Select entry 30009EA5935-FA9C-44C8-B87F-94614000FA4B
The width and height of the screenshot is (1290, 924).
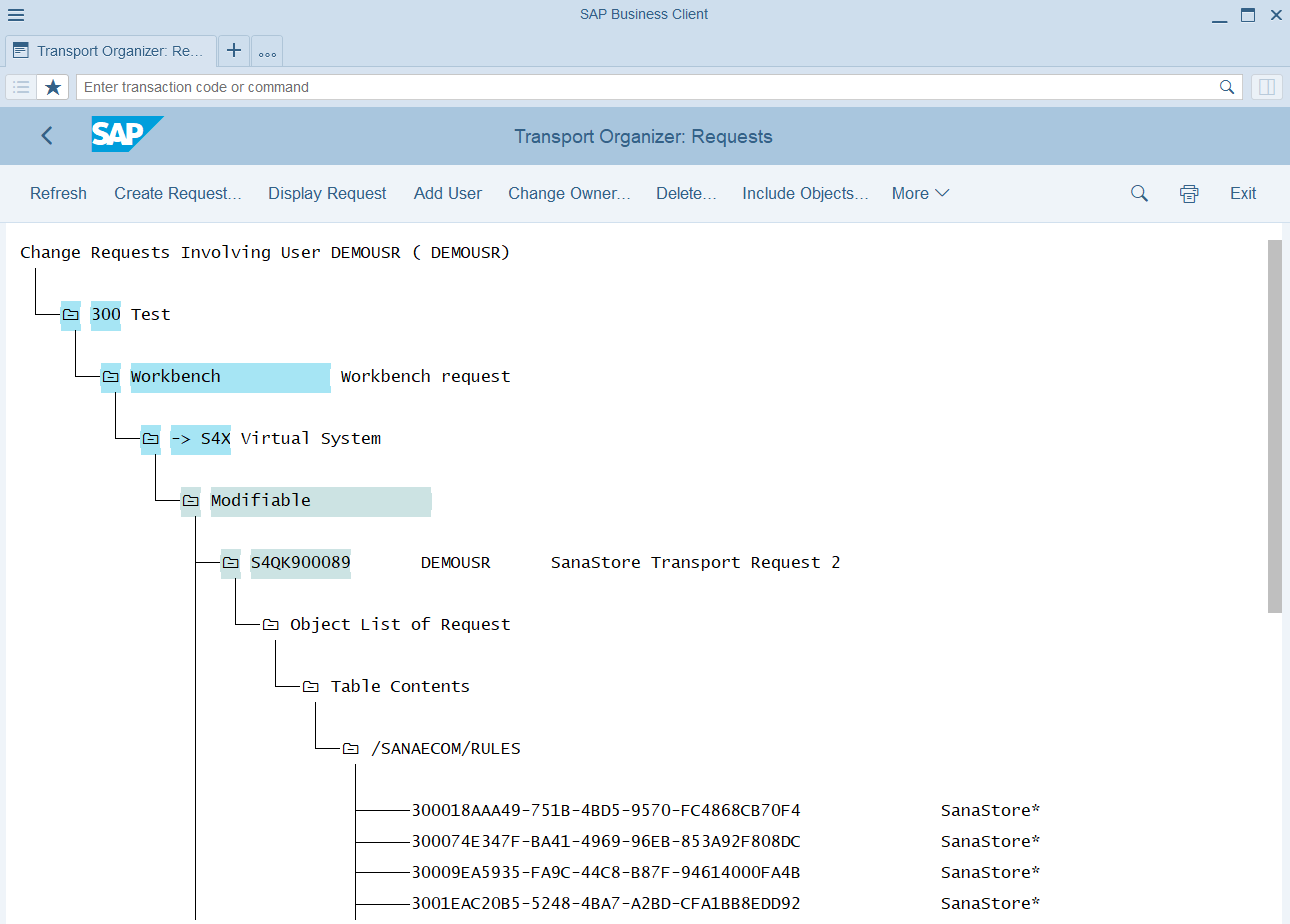pyautogui.click(x=606, y=872)
